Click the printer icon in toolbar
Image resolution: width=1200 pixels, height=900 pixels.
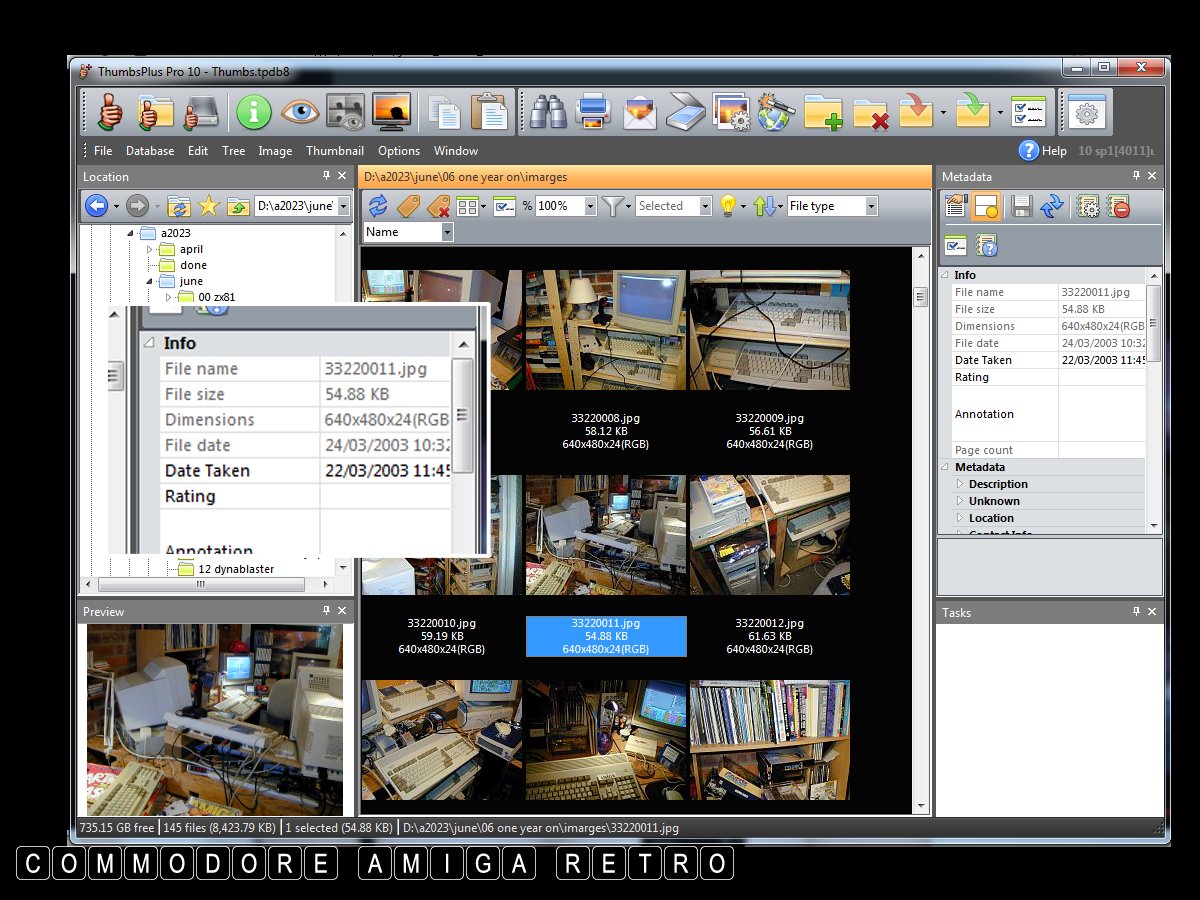tap(593, 112)
